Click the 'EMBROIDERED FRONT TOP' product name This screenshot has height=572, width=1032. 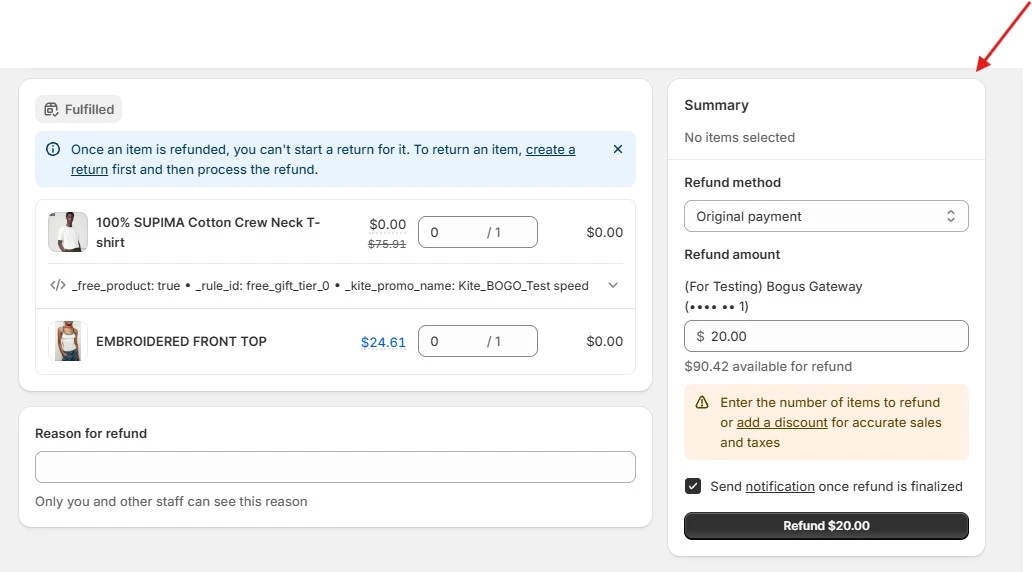pos(181,342)
